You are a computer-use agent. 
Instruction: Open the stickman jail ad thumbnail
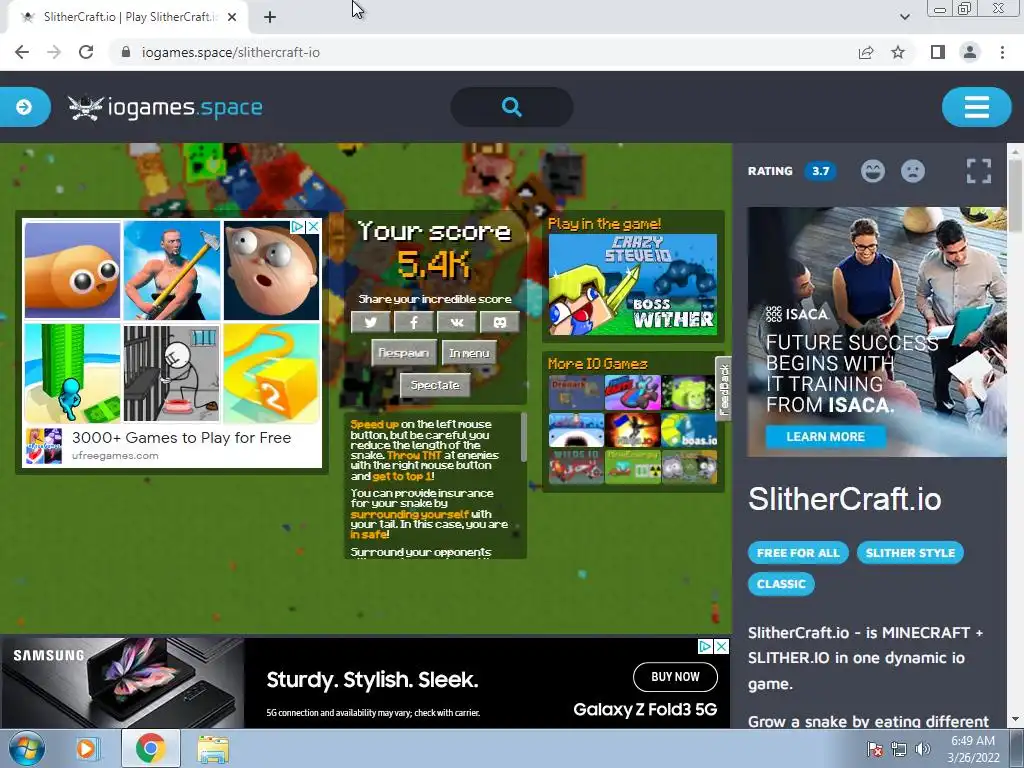[x=172, y=373]
